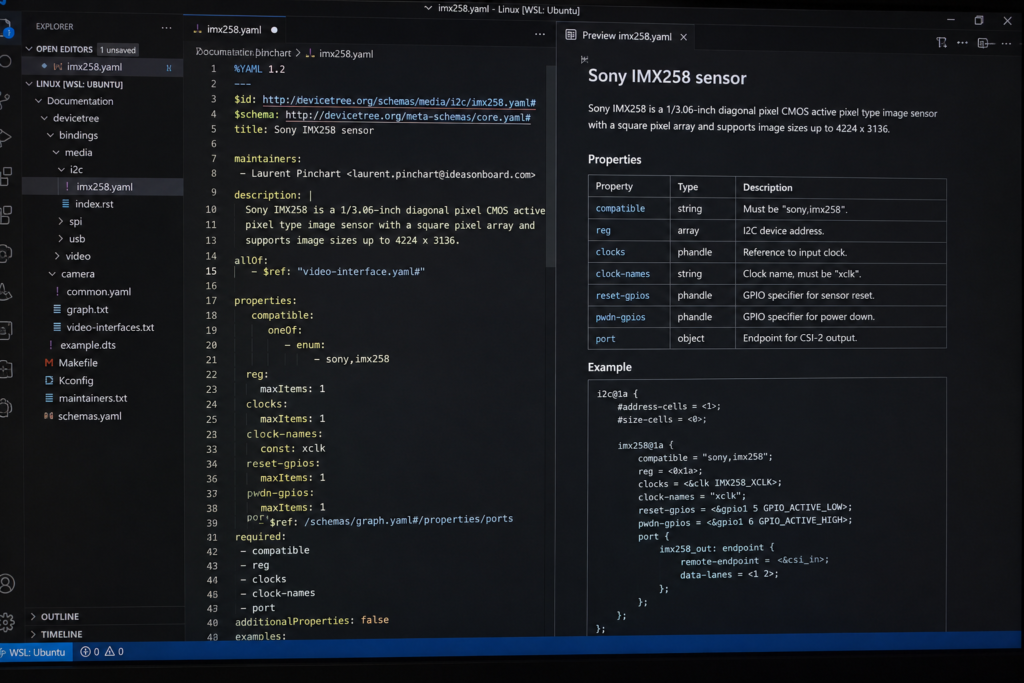The height and width of the screenshot is (683, 1024).
Task: Open graph.txt in the file tree
Action: pos(87,309)
